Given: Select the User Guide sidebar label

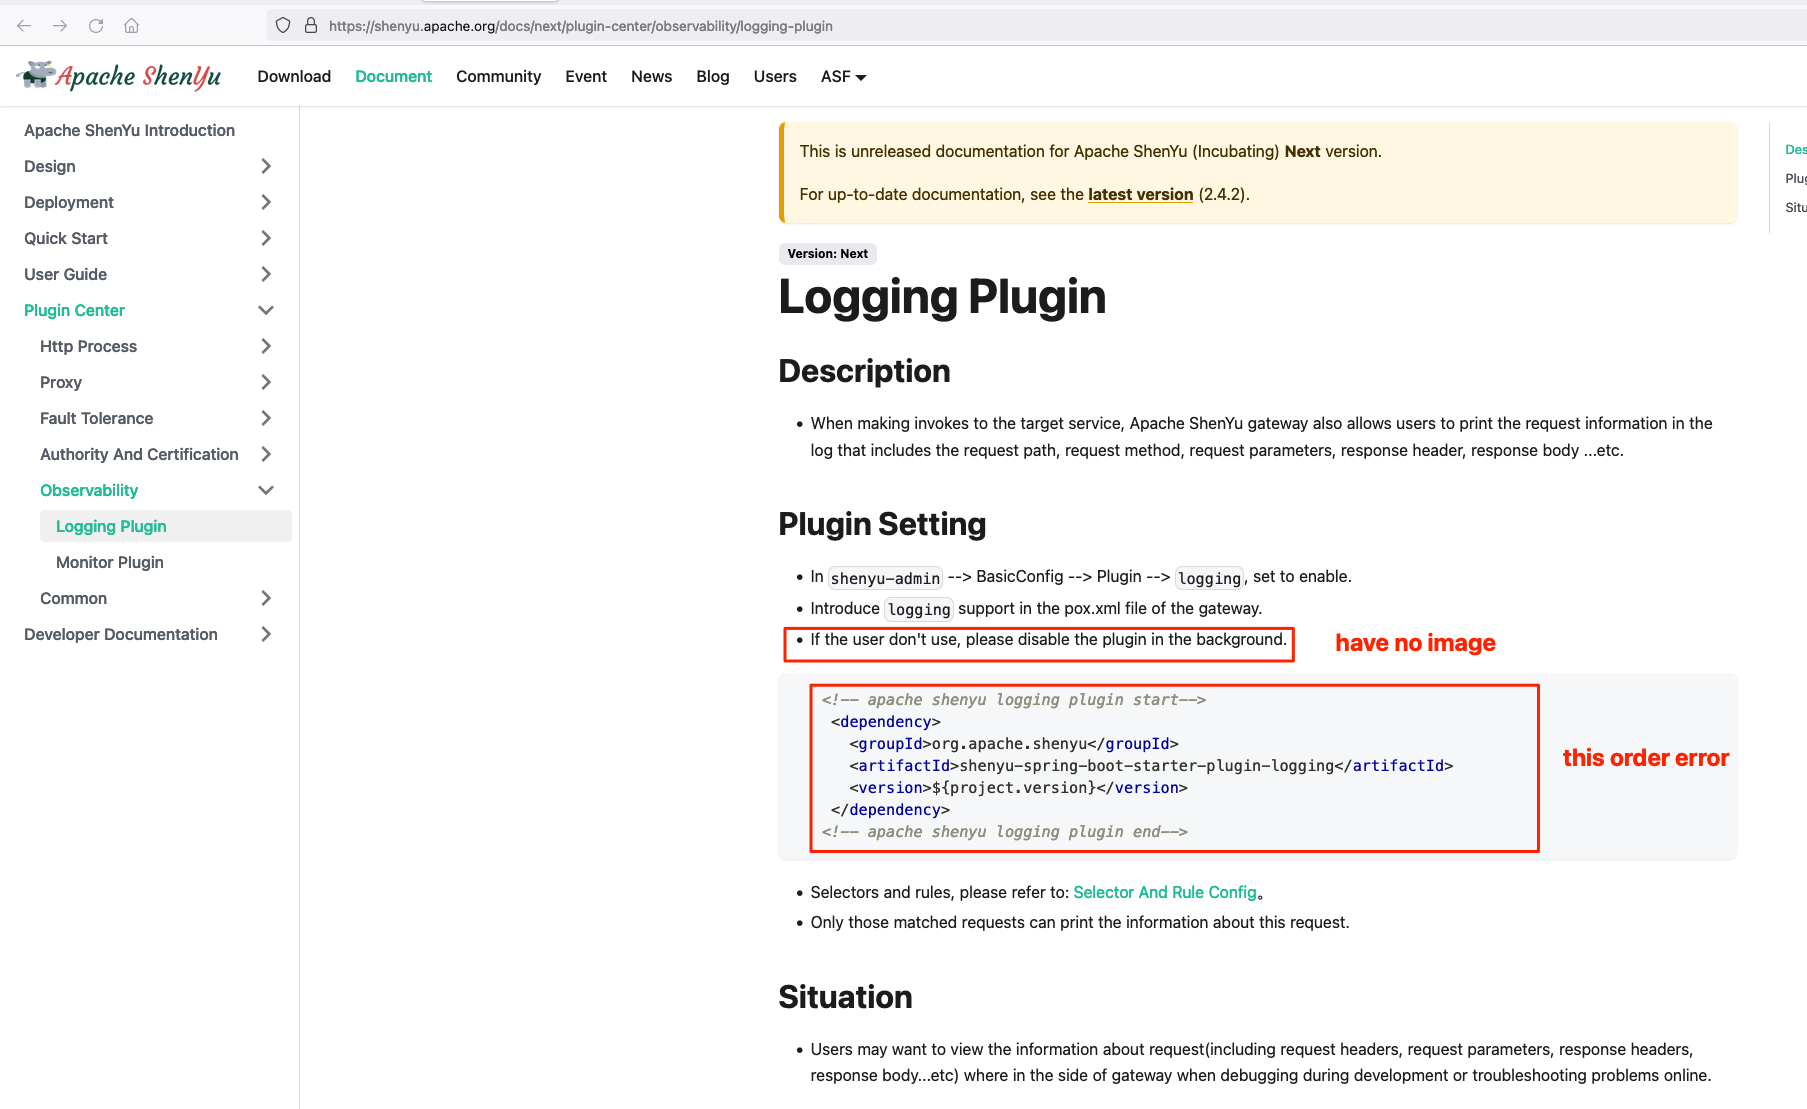Looking at the screenshot, I should point(65,274).
